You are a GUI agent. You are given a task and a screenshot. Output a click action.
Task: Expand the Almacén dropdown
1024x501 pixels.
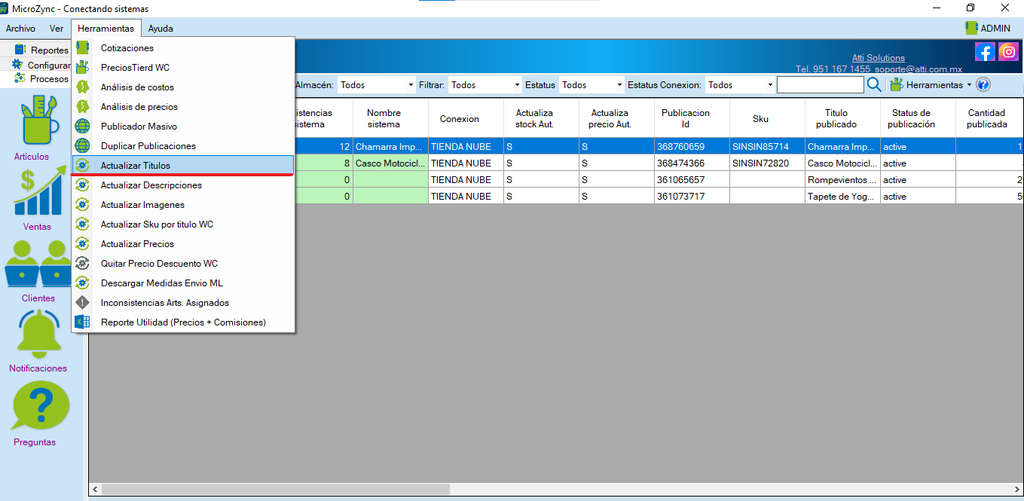point(411,85)
